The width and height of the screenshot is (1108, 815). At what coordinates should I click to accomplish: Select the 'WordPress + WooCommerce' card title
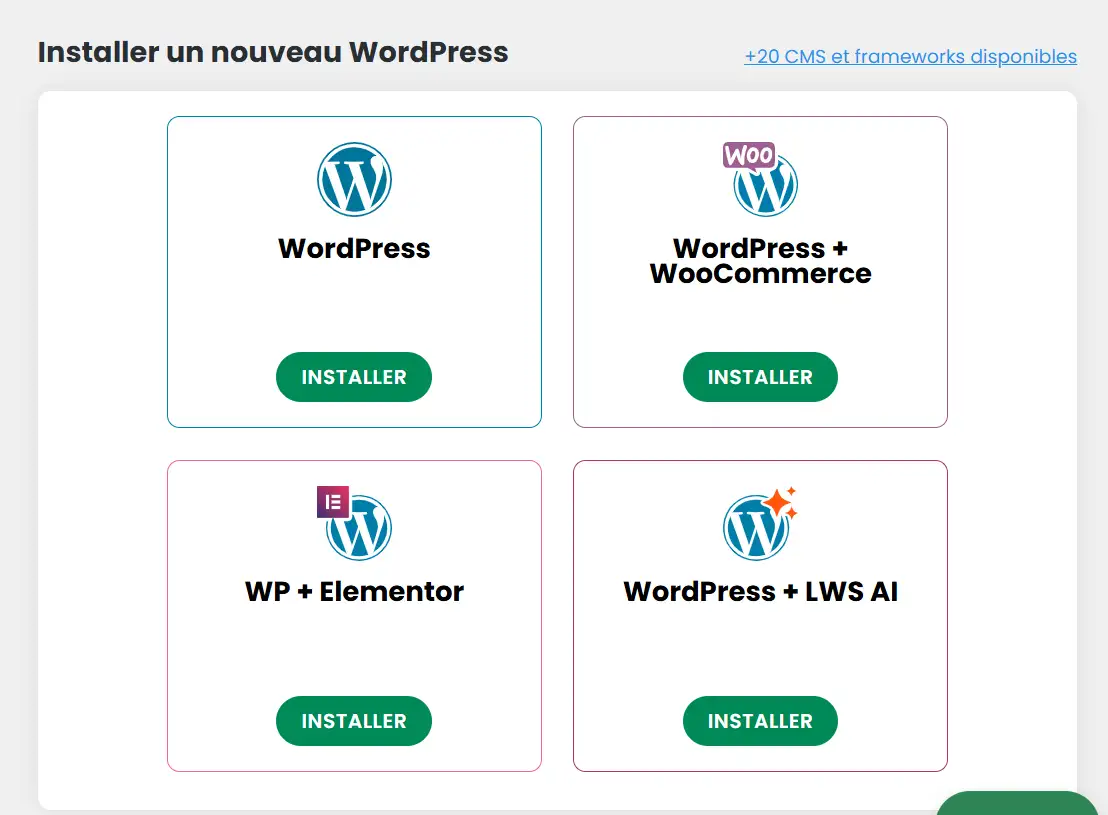(x=760, y=261)
